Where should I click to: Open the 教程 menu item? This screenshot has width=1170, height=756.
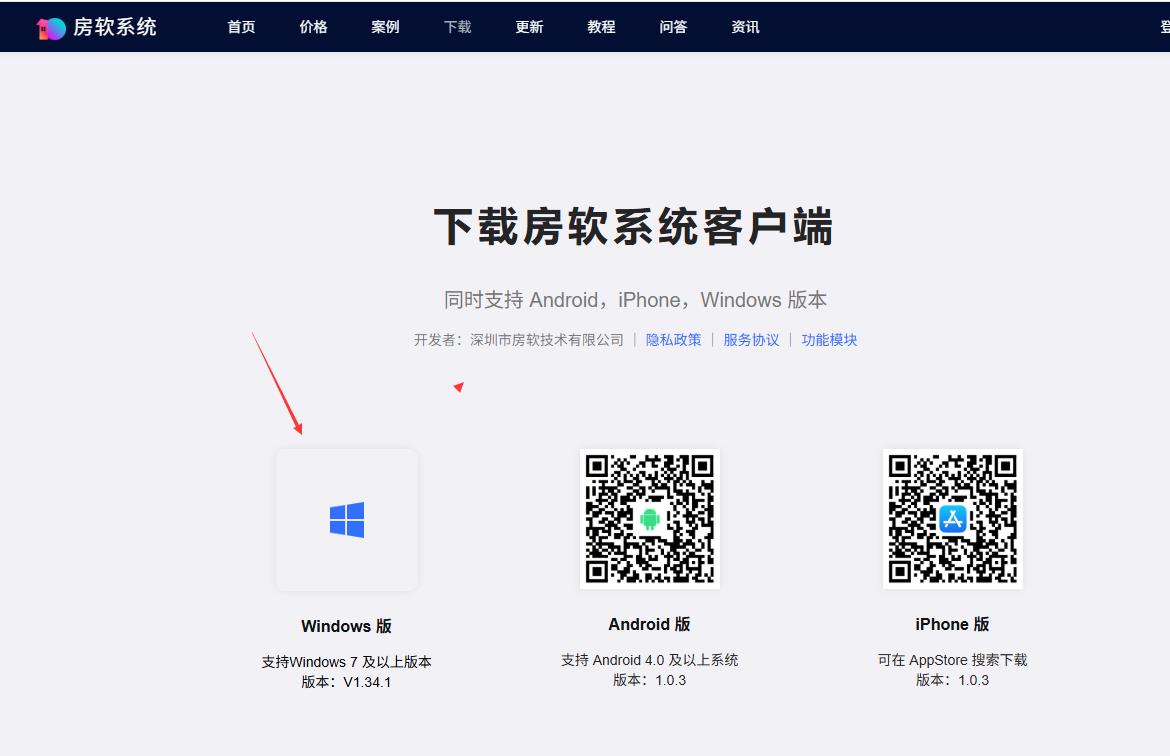click(601, 27)
